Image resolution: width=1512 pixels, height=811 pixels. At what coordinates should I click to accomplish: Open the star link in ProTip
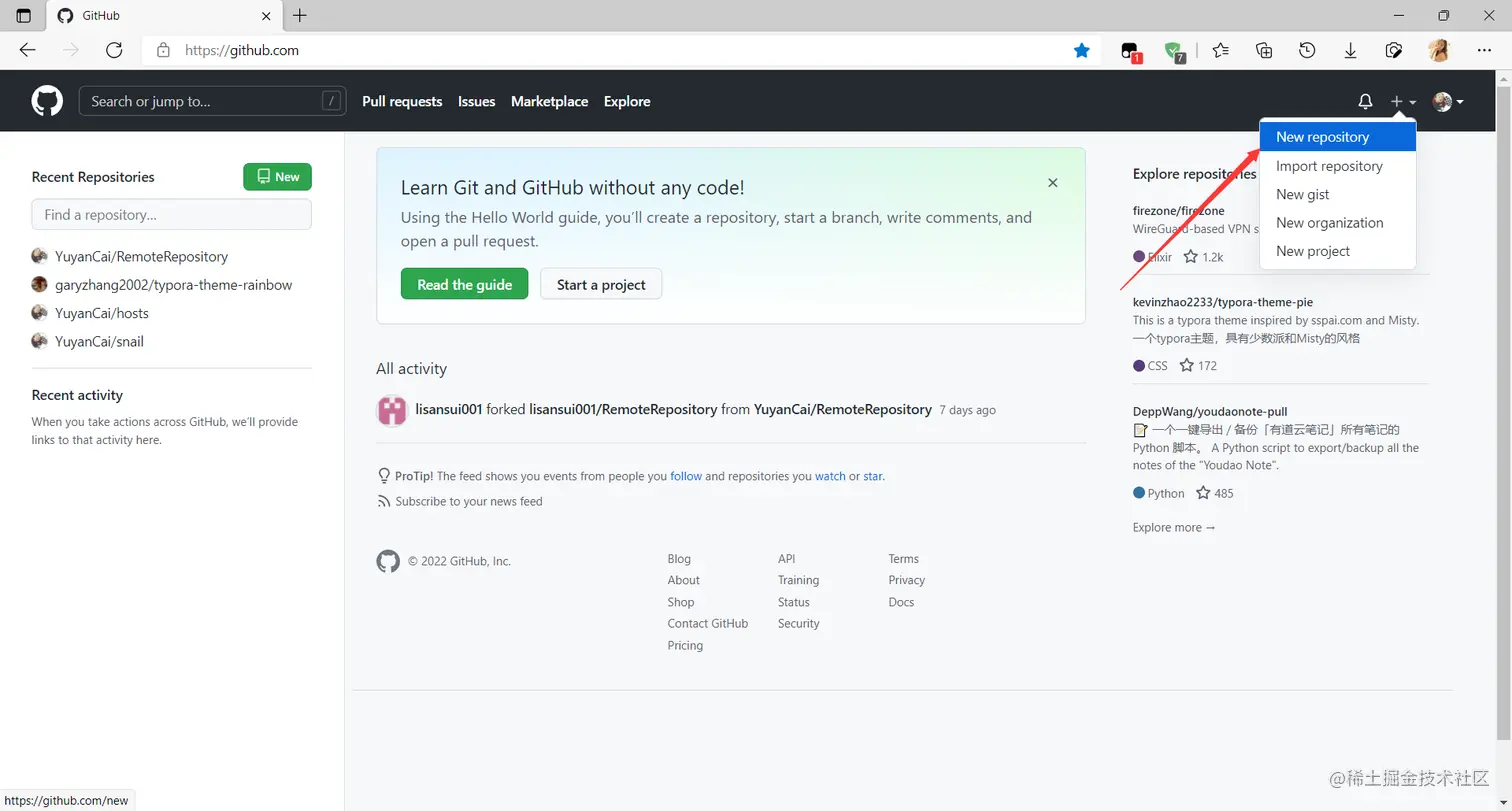coord(873,476)
